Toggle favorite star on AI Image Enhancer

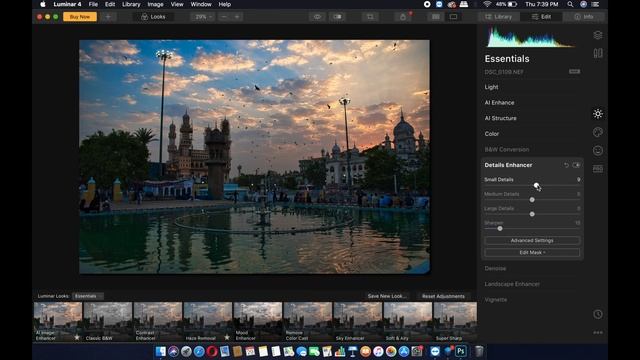pos(77,337)
